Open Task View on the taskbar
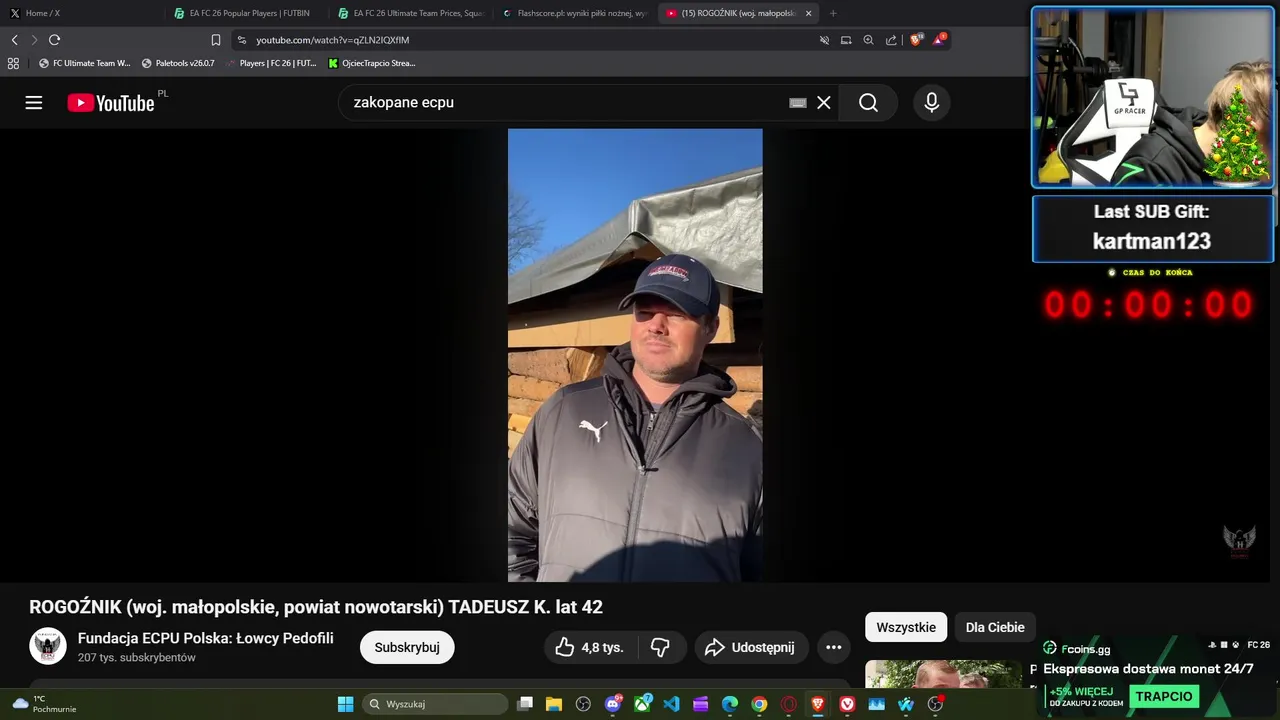This screenshot has width=1280, height=720. [x=525, y=704]
